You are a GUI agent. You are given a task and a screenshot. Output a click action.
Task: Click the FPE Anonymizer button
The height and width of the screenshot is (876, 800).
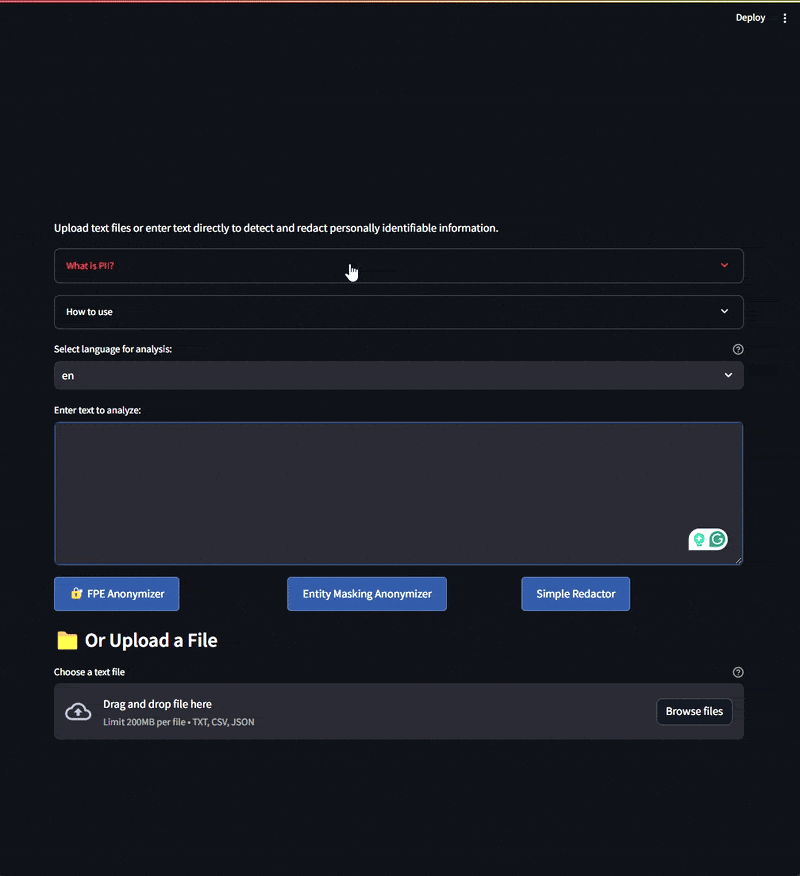click(116, 593)
